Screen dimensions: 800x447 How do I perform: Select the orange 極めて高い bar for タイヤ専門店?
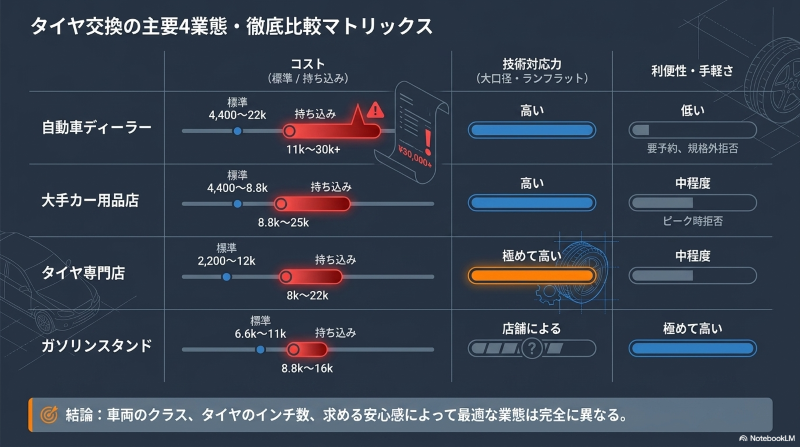(x=532, y=275)
